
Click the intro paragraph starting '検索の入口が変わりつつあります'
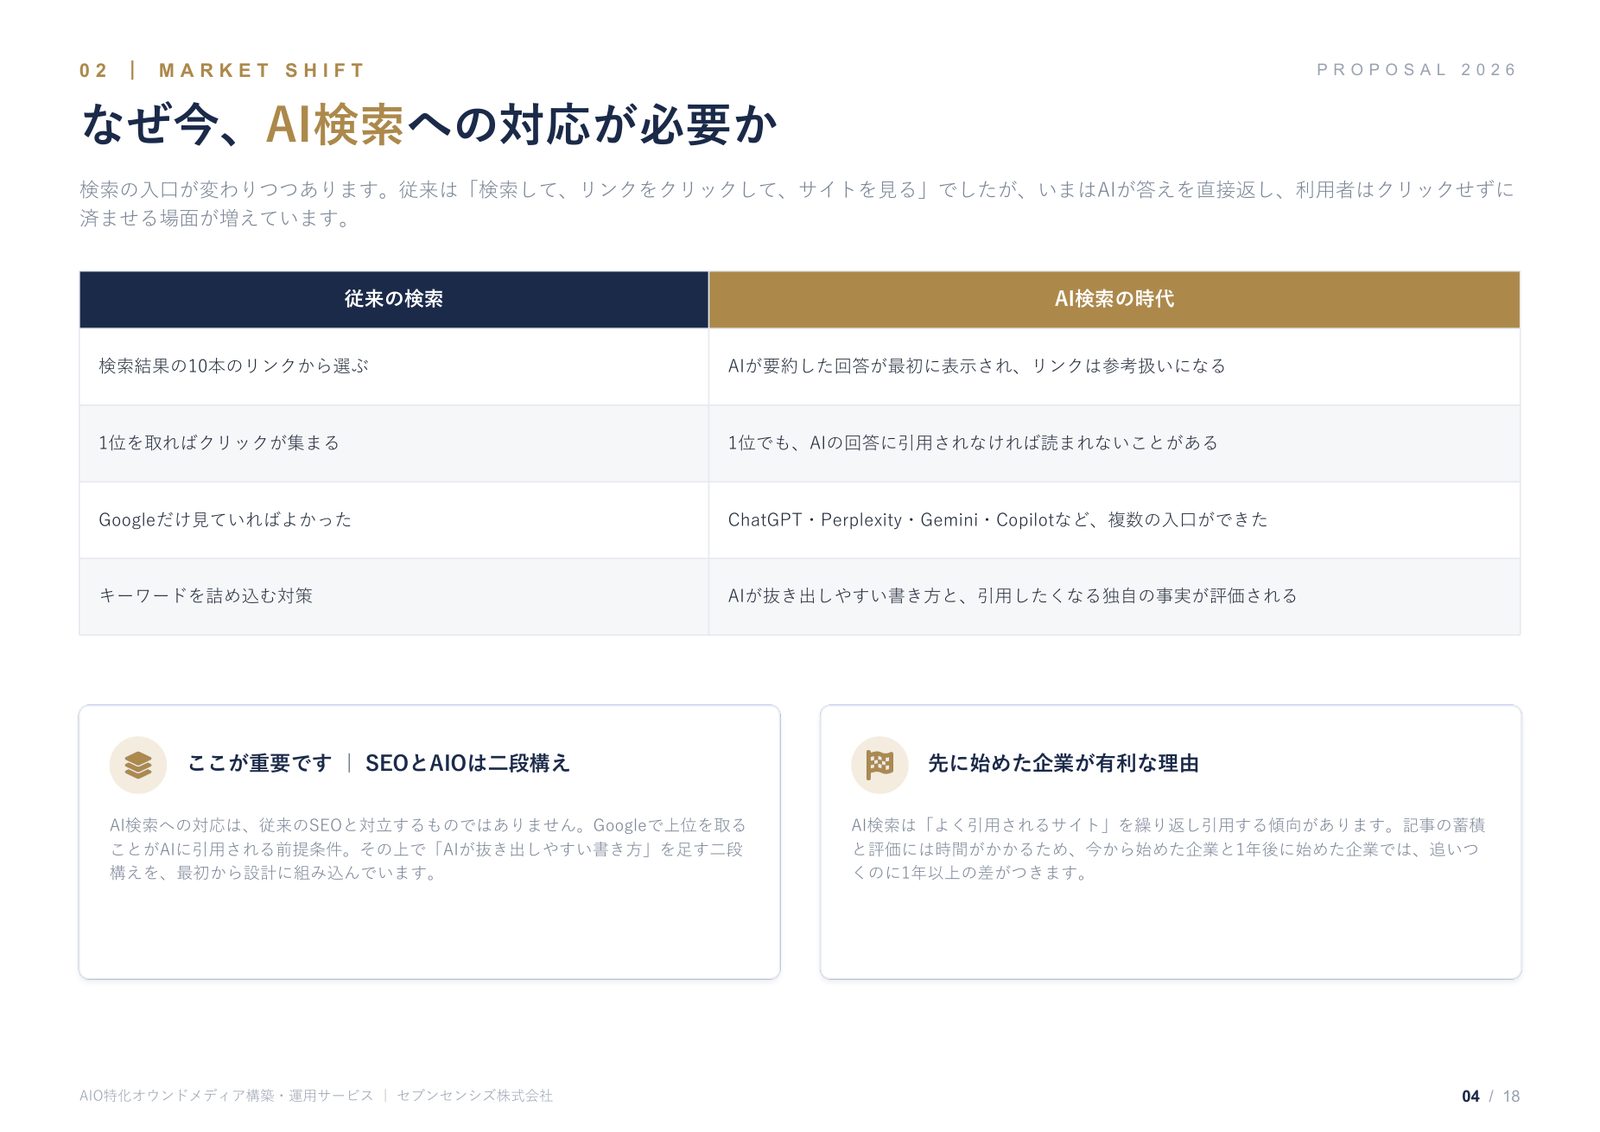point(797,203)
